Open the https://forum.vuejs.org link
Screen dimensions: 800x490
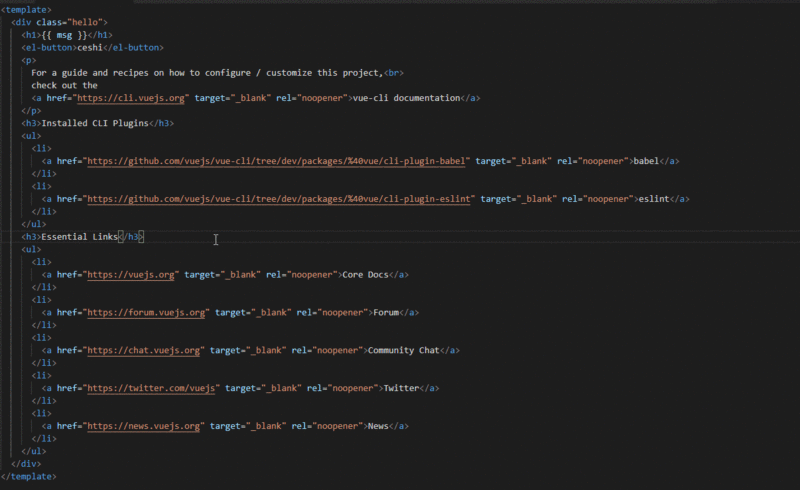pos(146,312)
